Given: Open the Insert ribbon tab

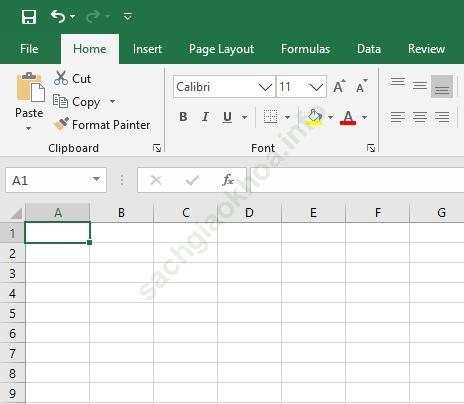Looking at the screenshot, I should (147, 49).
